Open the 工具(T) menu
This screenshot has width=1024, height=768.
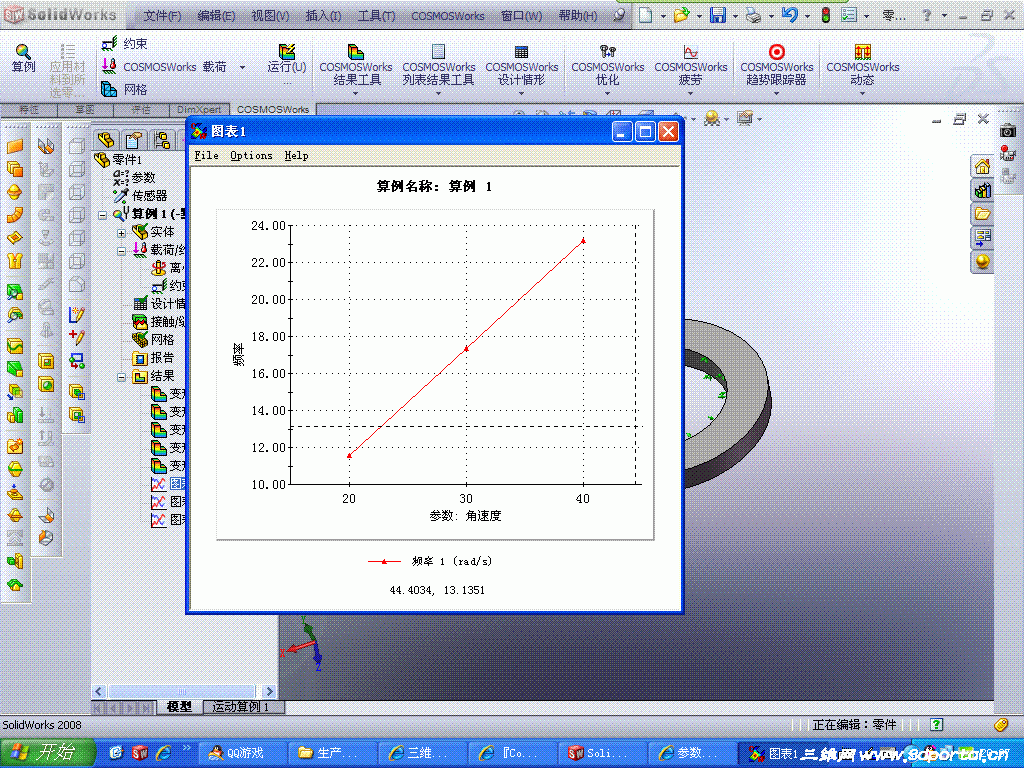[376, 16]
